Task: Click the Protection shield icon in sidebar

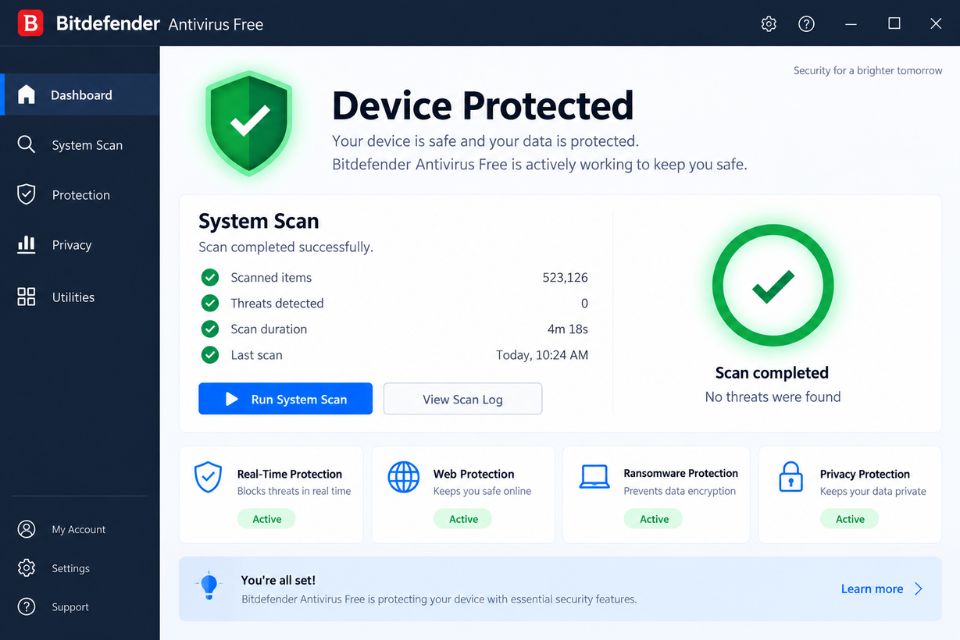Action: (x=26, y=194)
